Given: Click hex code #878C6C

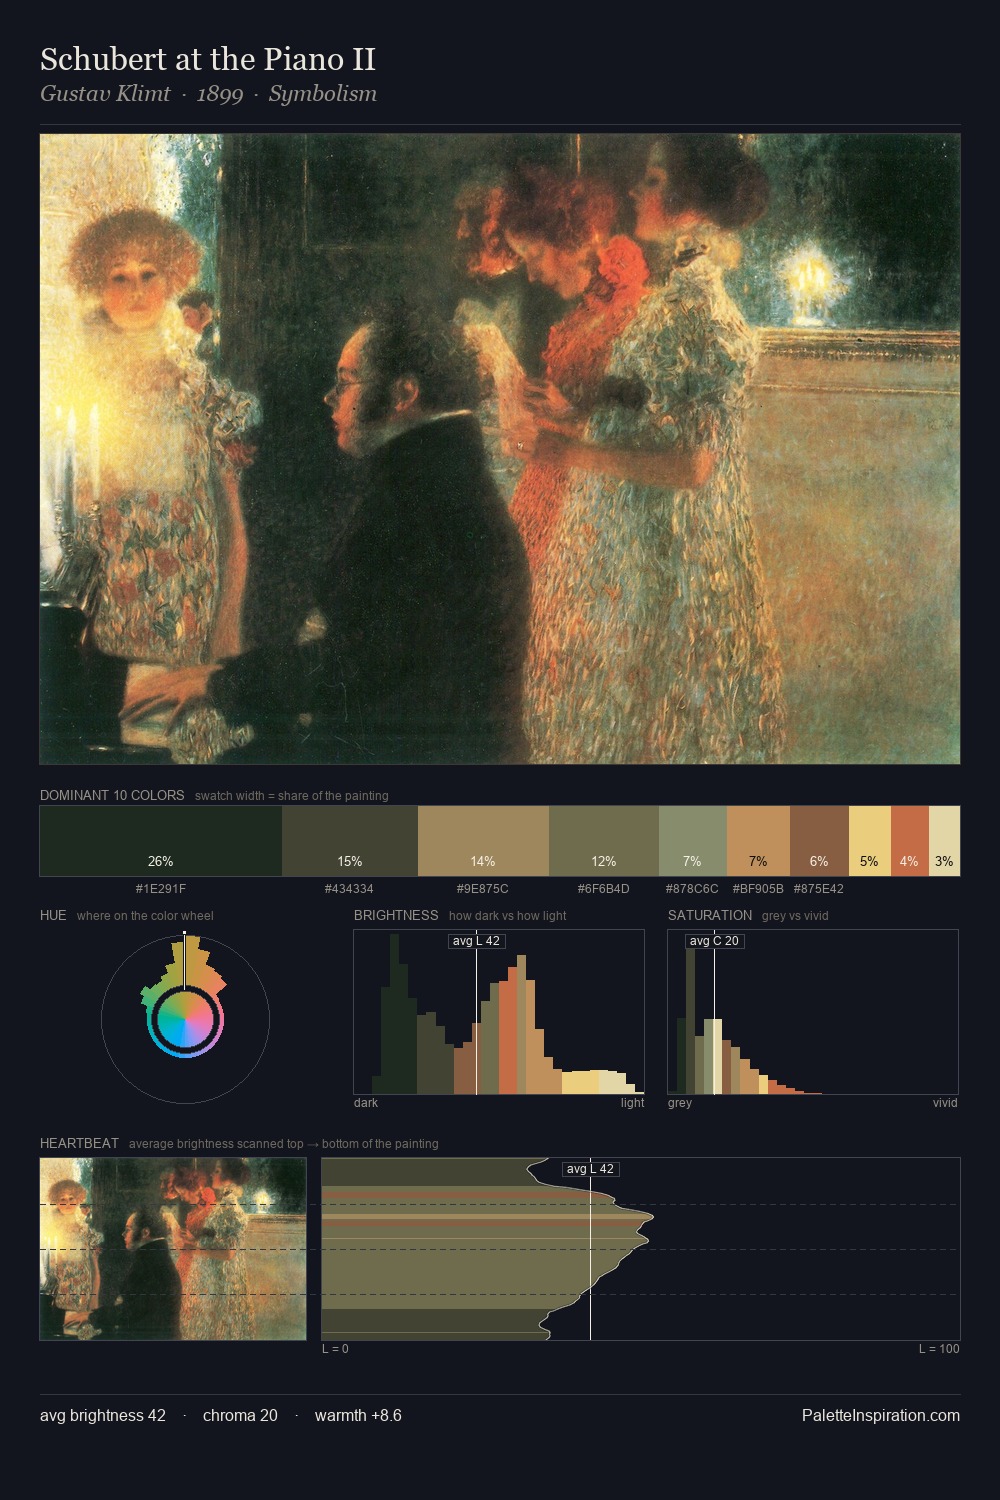Looking at the screenshot, I should (x=692, y=888).
